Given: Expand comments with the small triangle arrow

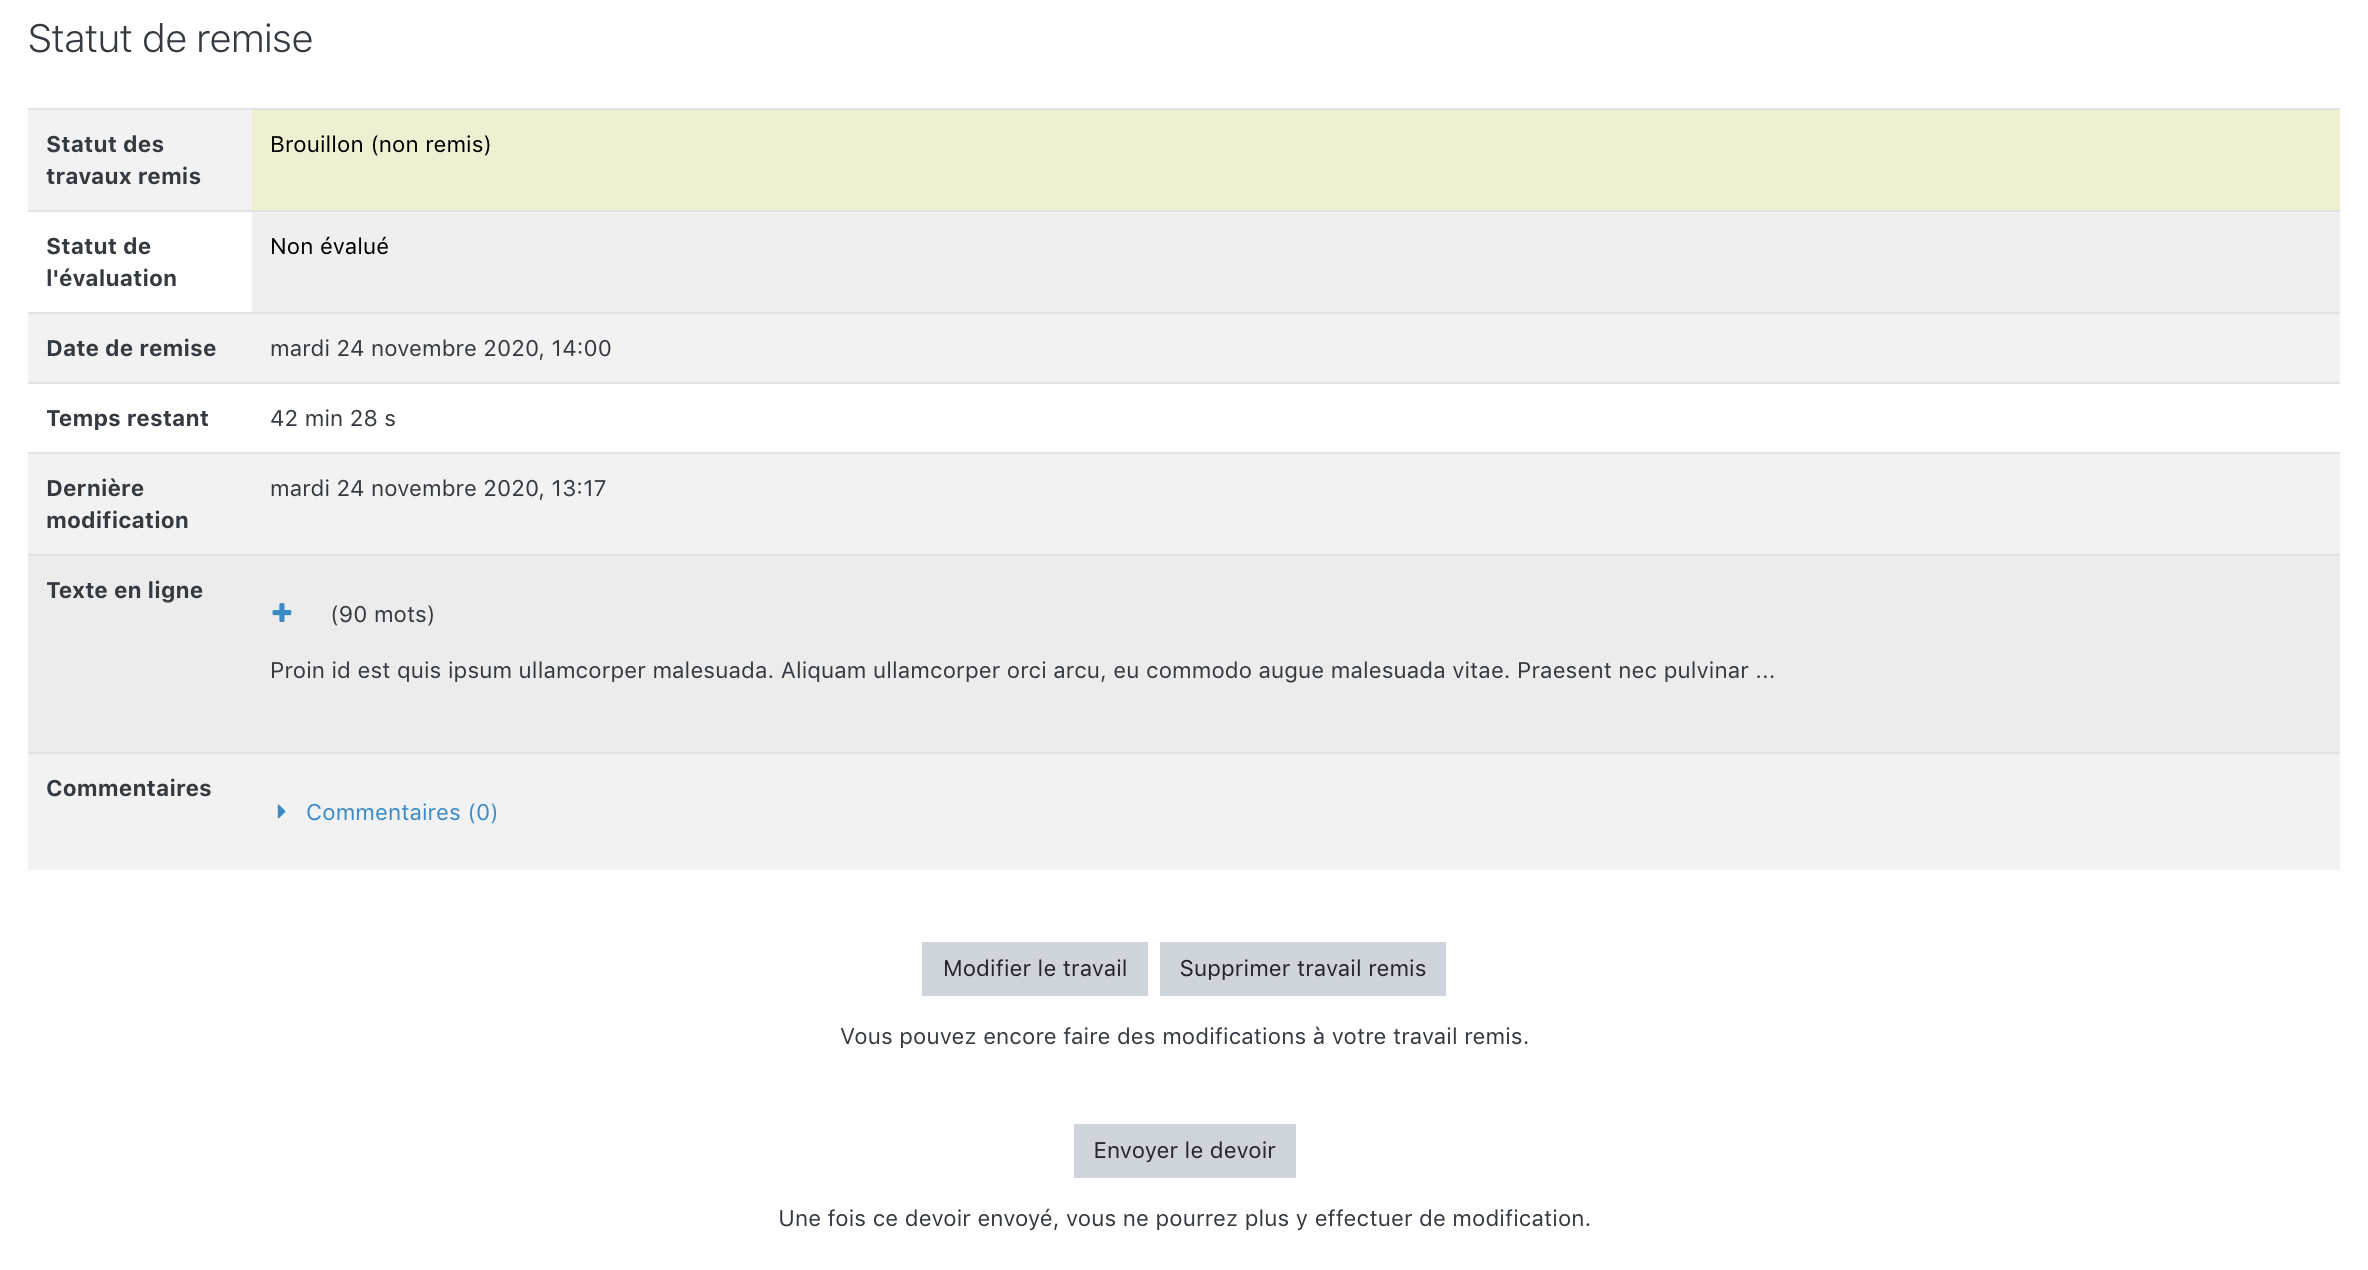Looking at the screenshot, I should tap(281, 811).
